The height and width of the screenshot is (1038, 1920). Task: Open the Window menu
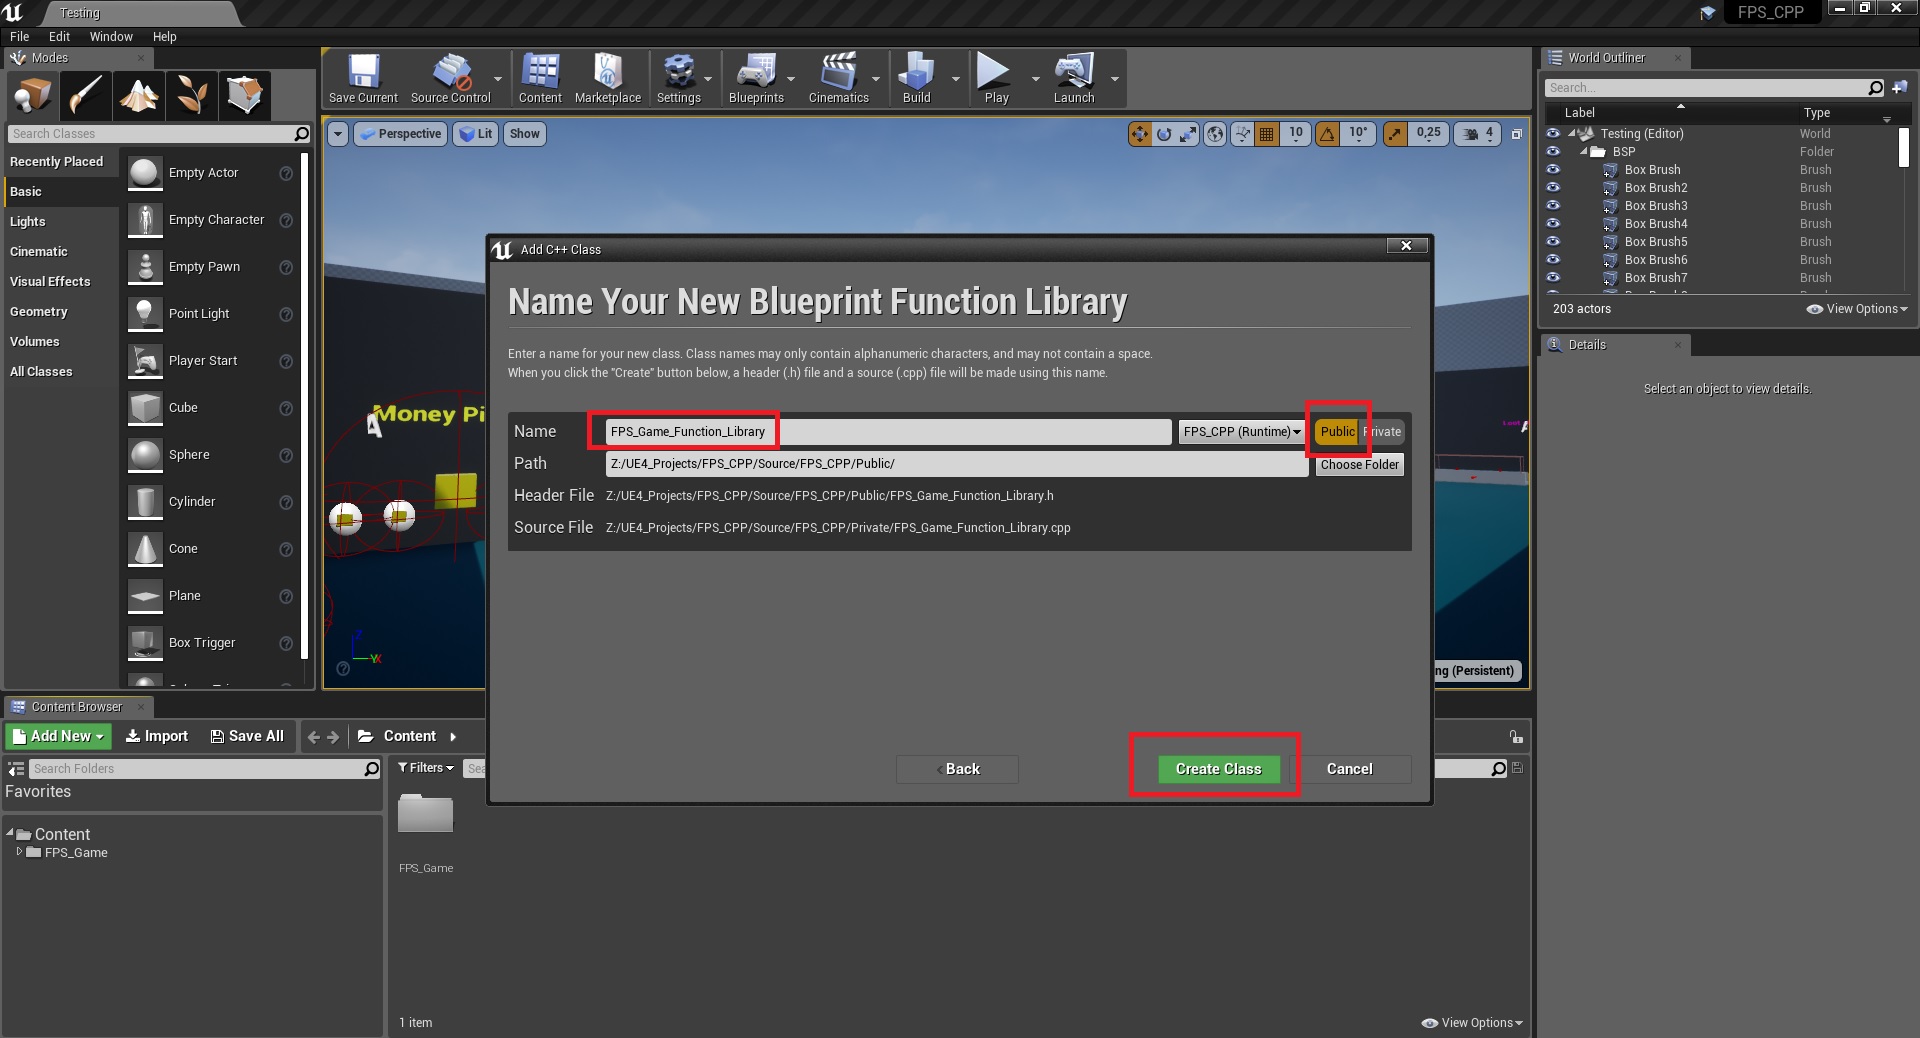[111, 37]
